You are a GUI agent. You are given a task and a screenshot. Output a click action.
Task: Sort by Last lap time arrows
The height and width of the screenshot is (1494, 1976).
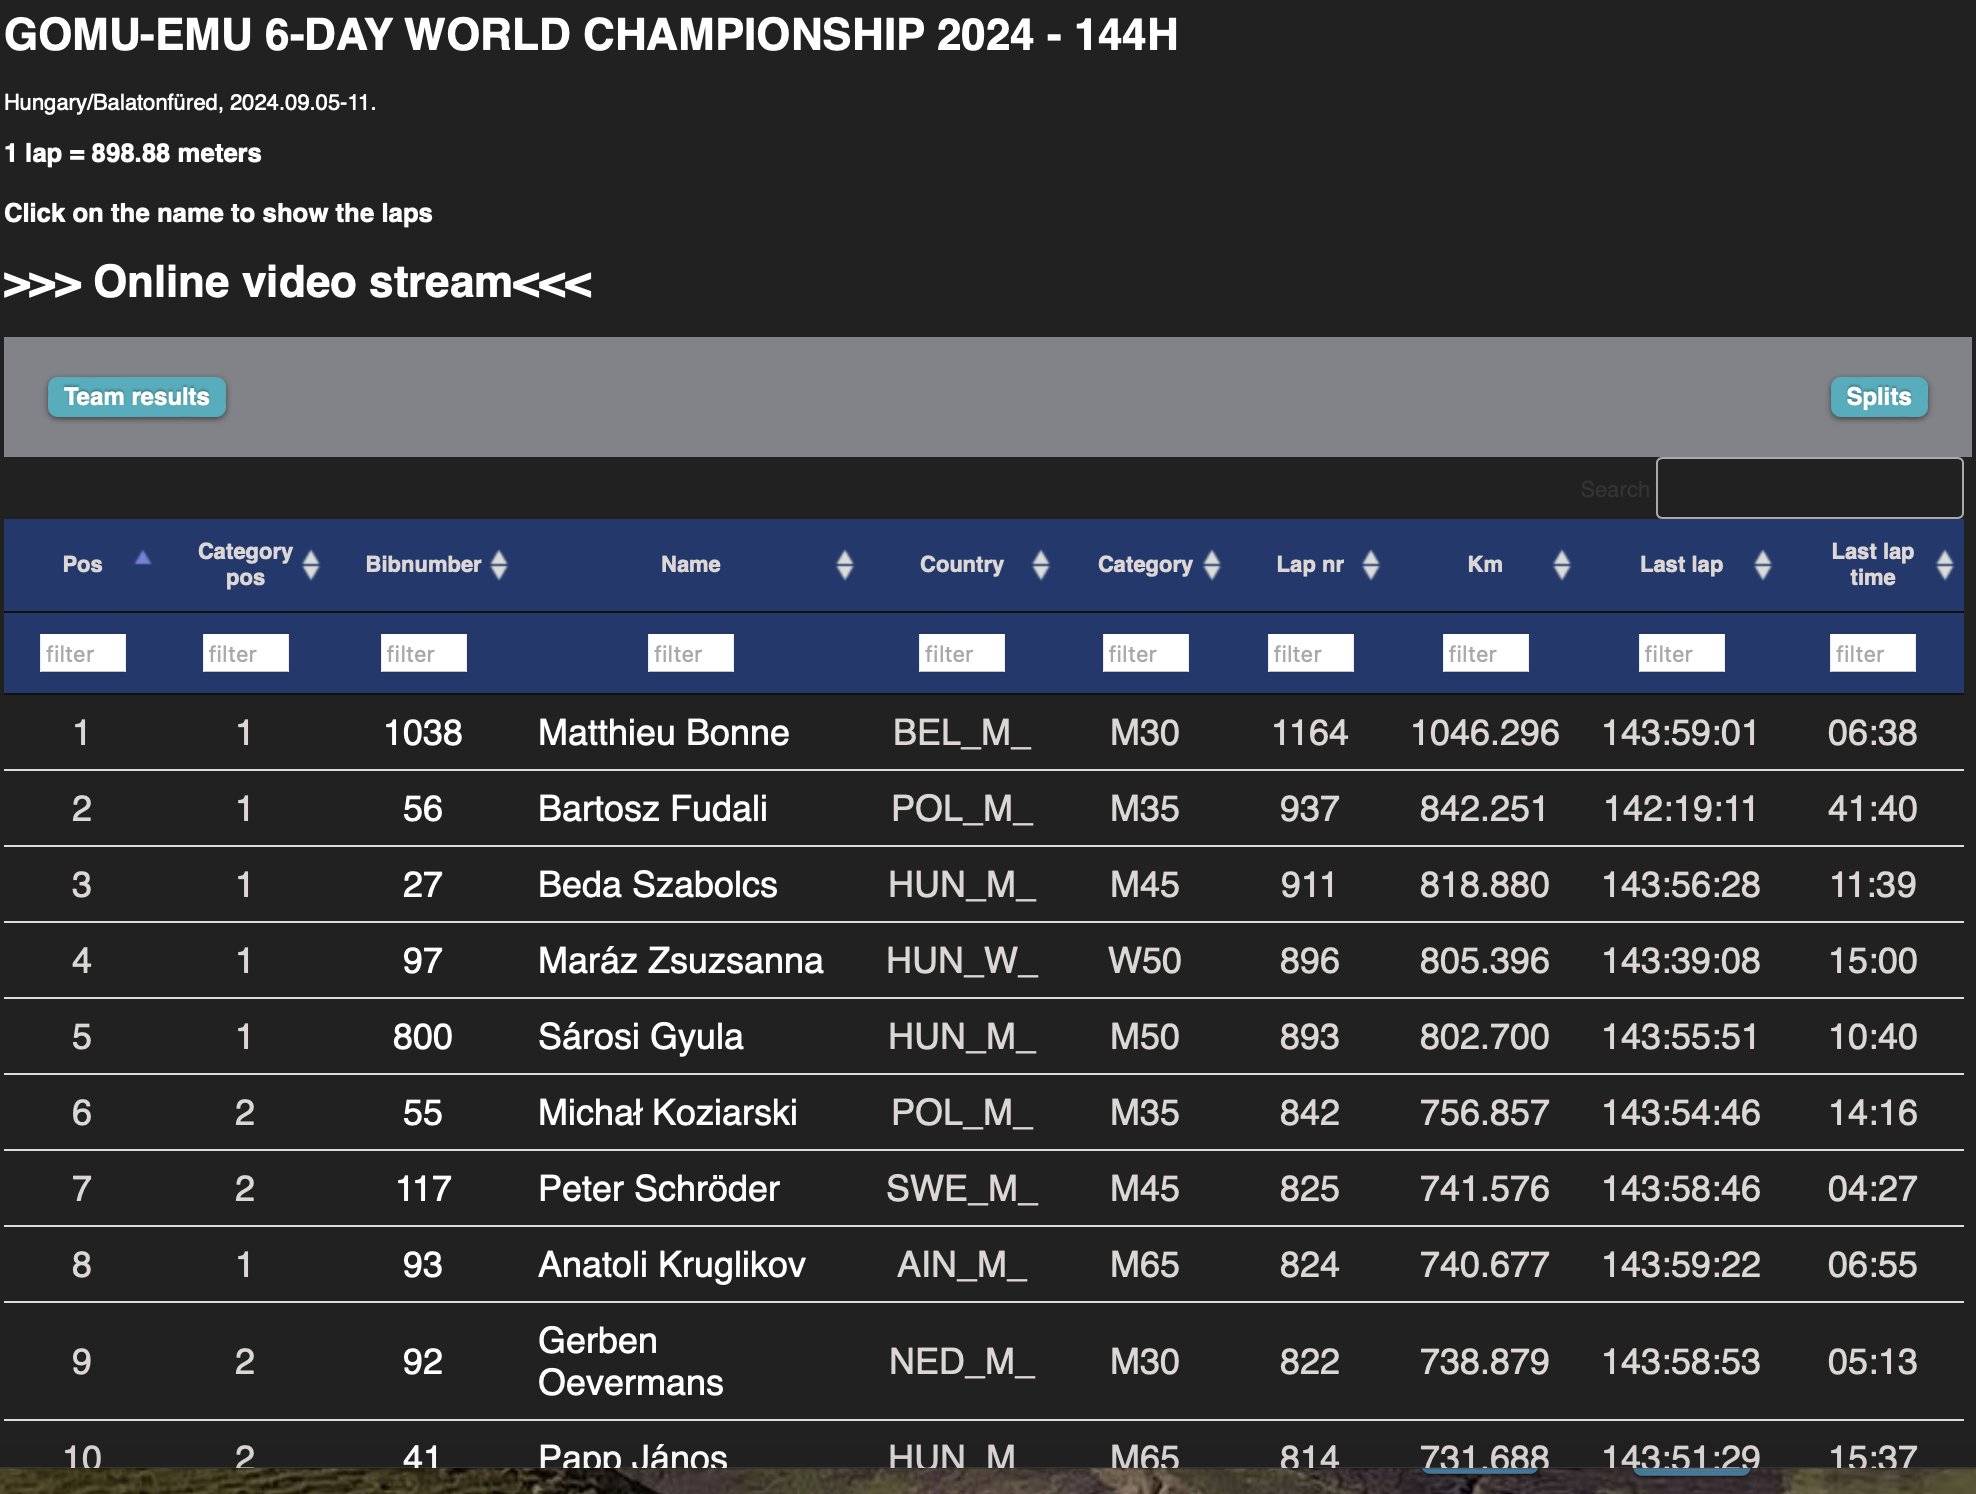click(x=1945, y=565)
